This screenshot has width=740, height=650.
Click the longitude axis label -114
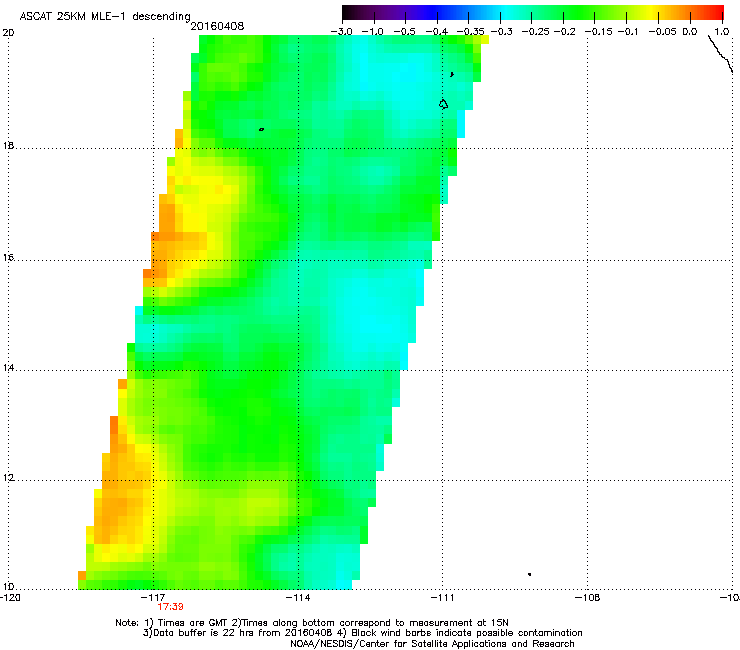point(298,598)
